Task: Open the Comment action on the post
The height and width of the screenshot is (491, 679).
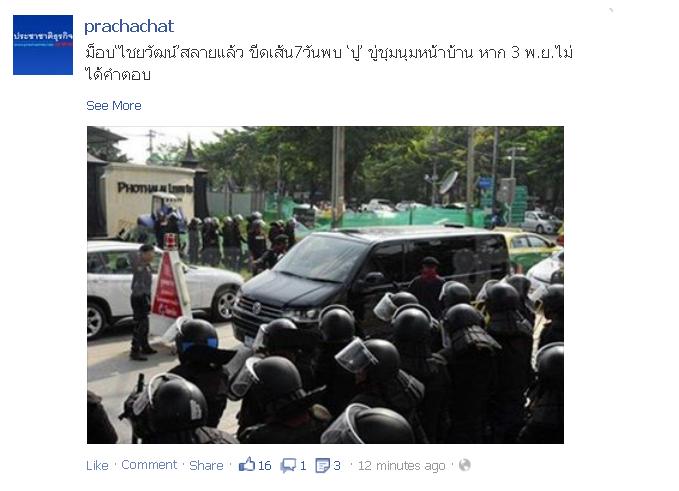Action: (x=149, y=465)
